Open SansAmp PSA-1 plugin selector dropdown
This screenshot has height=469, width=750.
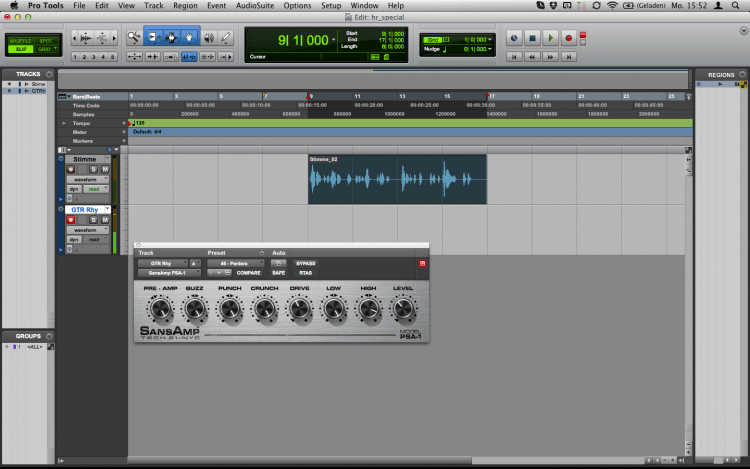click(x=169, y=273)
